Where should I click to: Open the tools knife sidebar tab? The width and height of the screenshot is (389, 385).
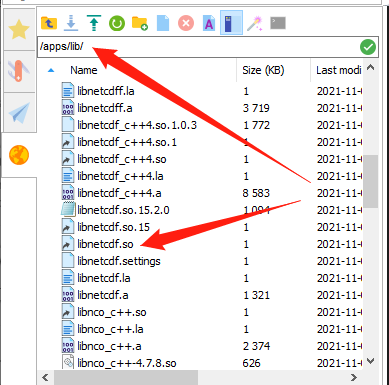click(x=19, y=71)
